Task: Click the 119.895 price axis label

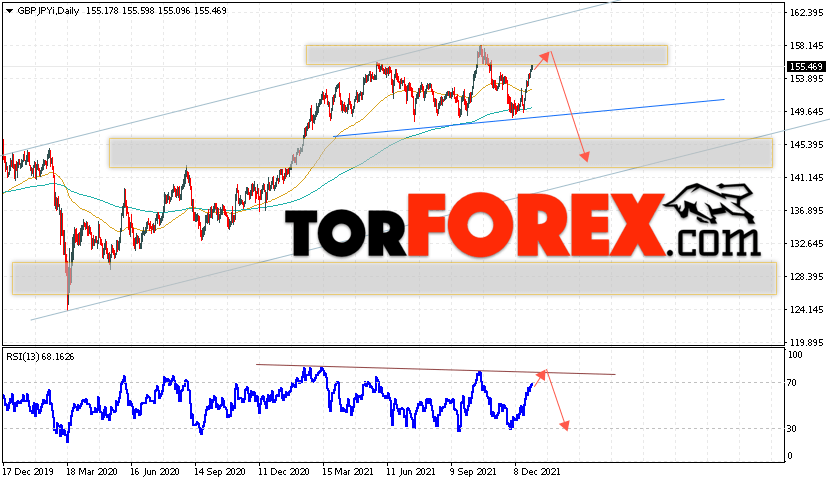Action: [806, 343]
